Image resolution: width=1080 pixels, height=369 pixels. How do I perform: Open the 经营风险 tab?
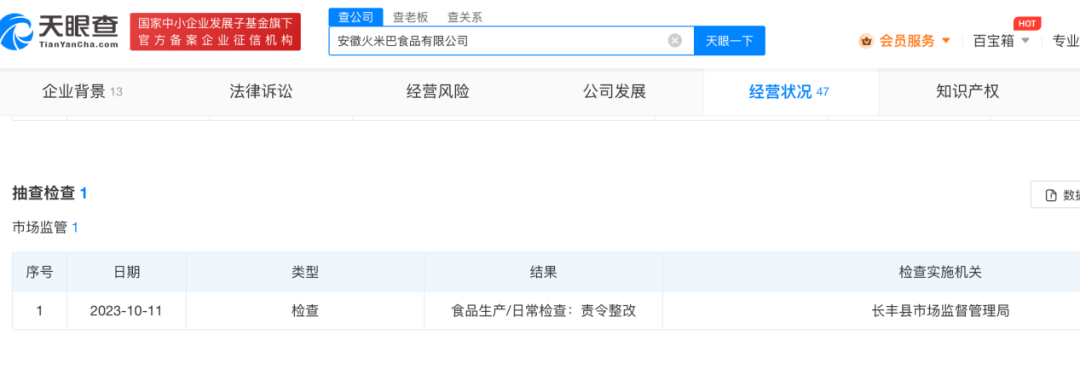tap(438, 92)
